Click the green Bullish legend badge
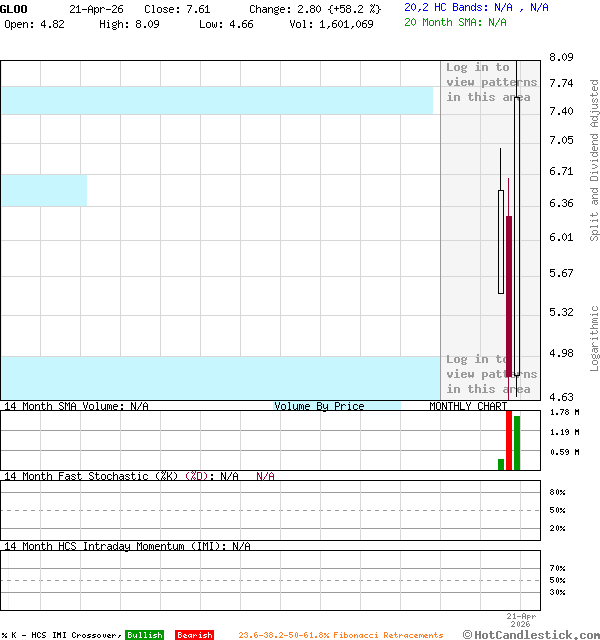The height and width of the screenshot is (640, 600). (x=144, y=635)
